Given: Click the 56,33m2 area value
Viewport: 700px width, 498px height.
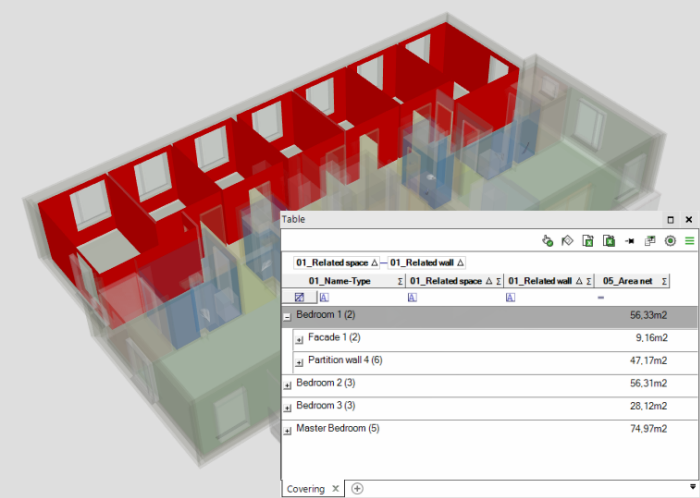Looking at the screenshot, I should point(648,315).
